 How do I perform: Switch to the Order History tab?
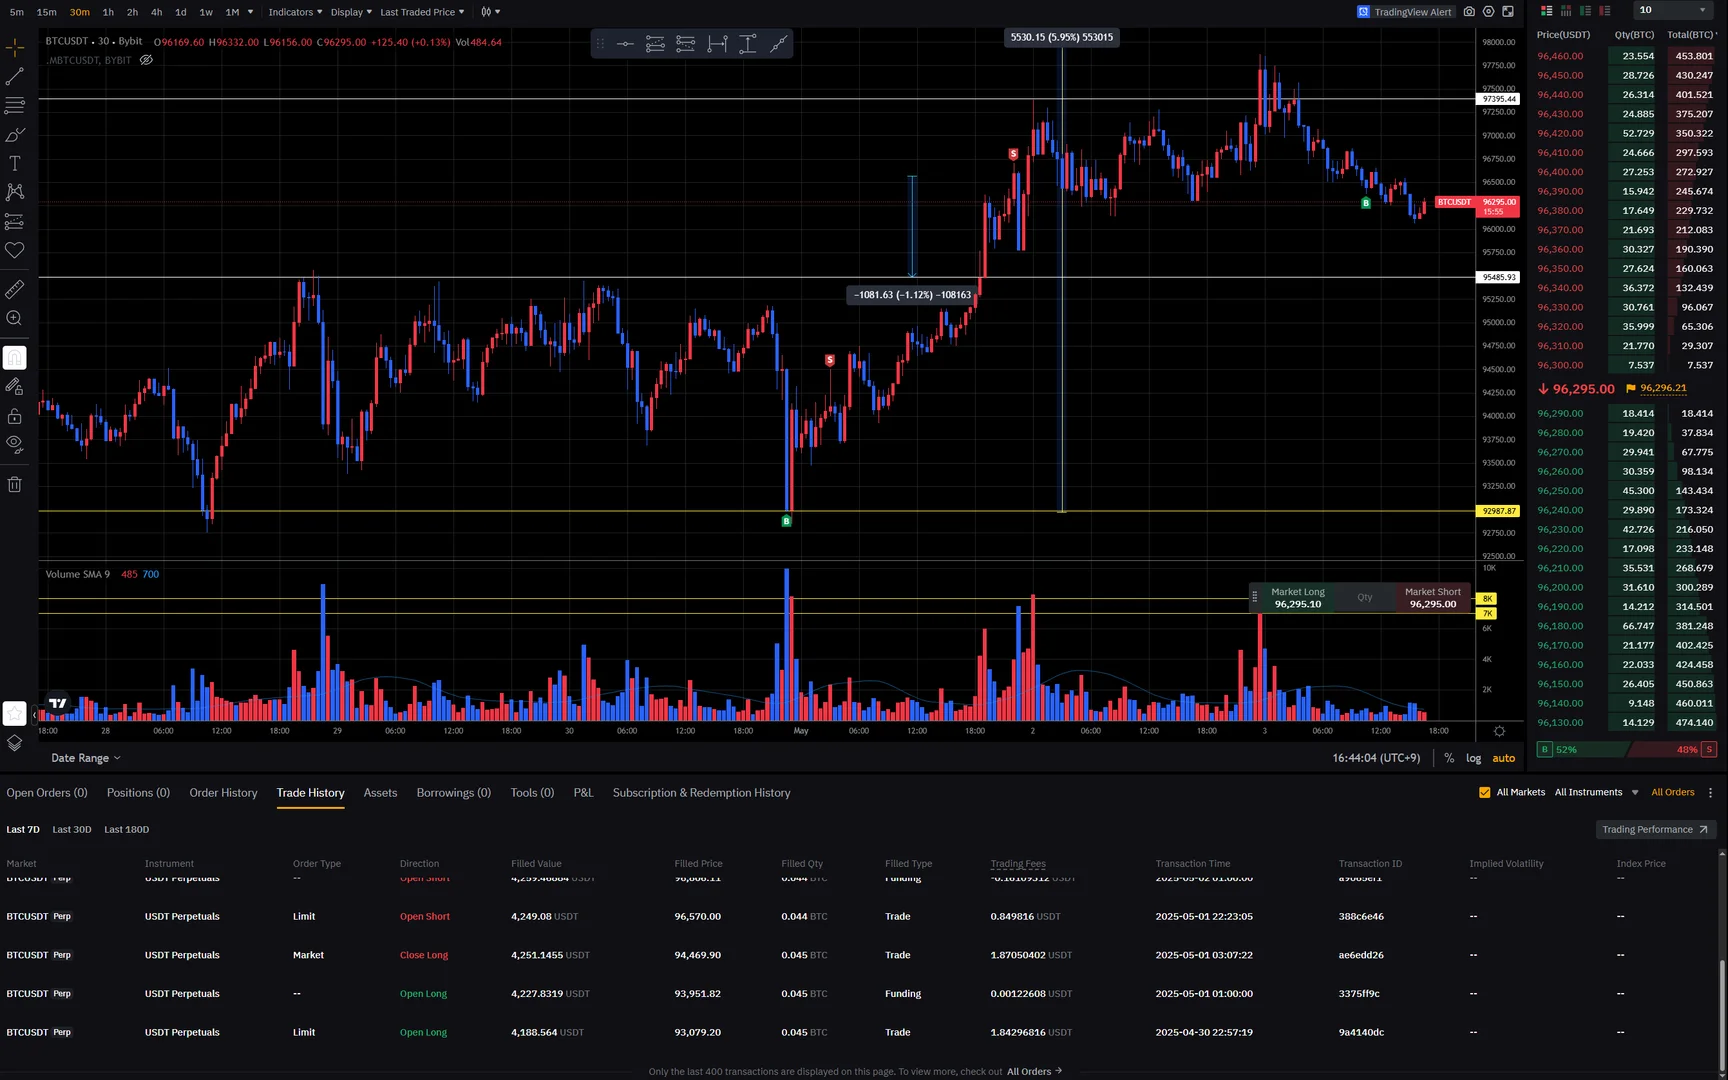[223, 793]
